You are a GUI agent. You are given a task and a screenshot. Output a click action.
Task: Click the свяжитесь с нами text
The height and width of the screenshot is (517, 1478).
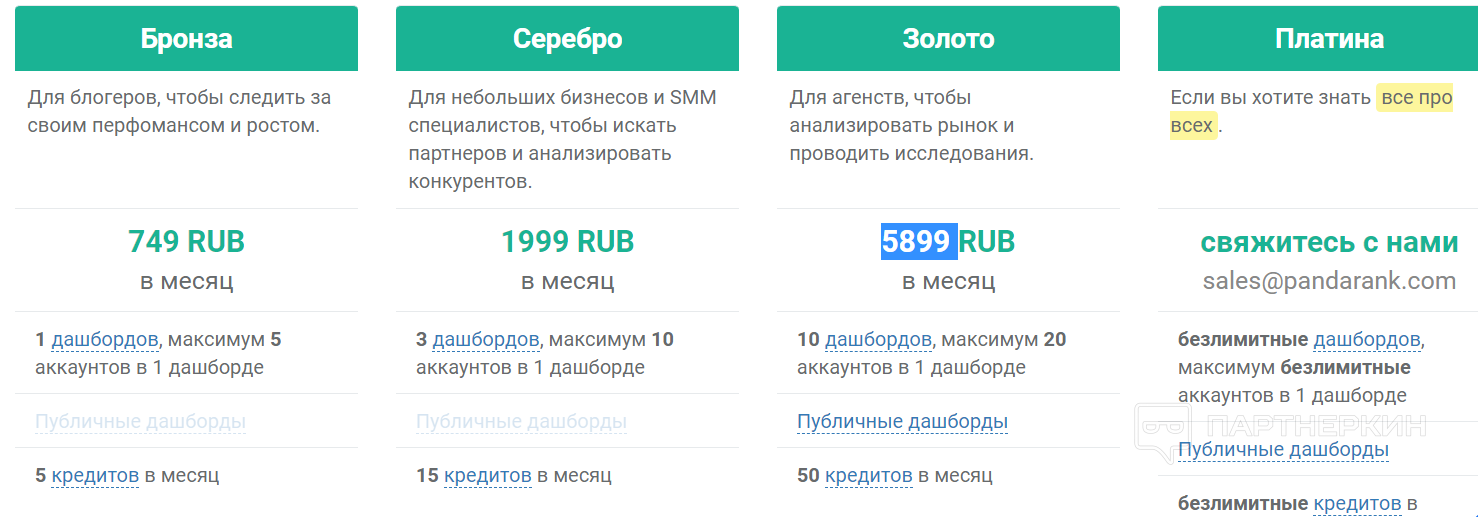1329,242
